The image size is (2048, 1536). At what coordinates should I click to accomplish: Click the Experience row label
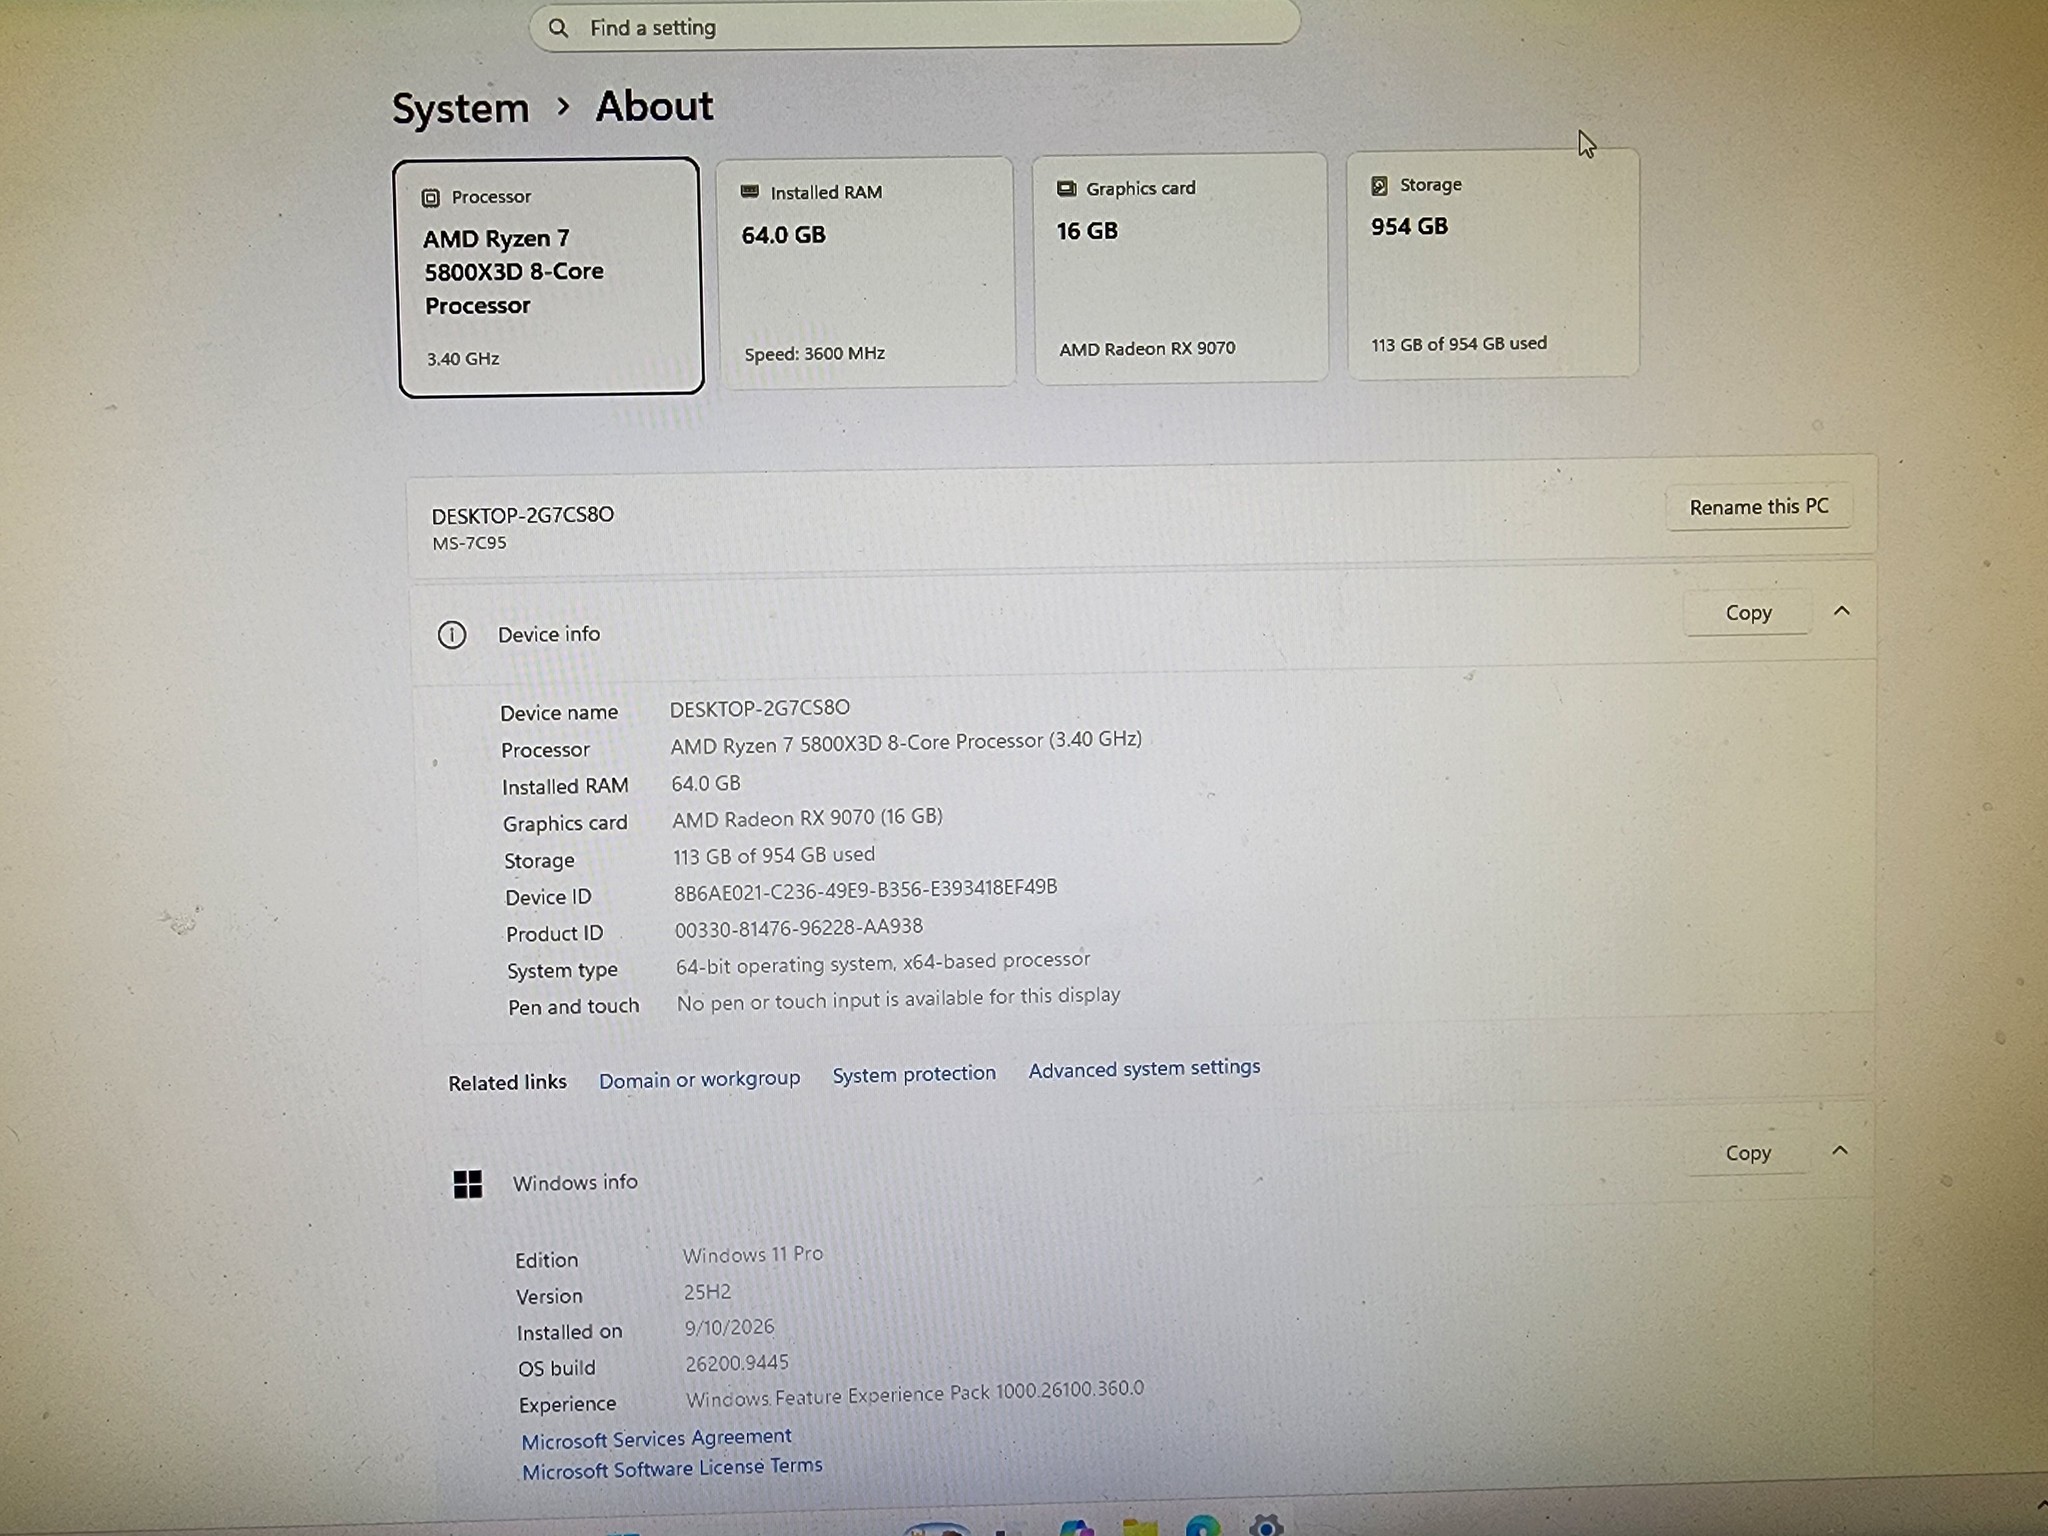click(x=567, y=1405)
